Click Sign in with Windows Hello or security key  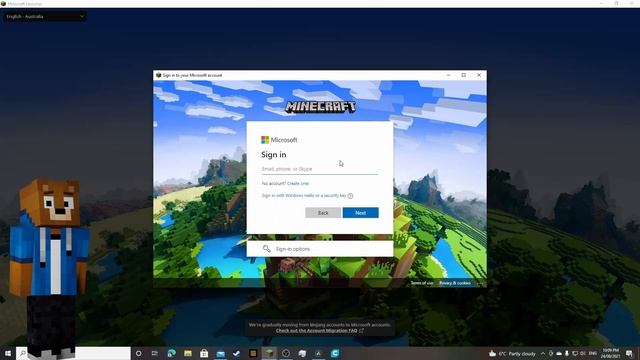click(x=304, y=196)
